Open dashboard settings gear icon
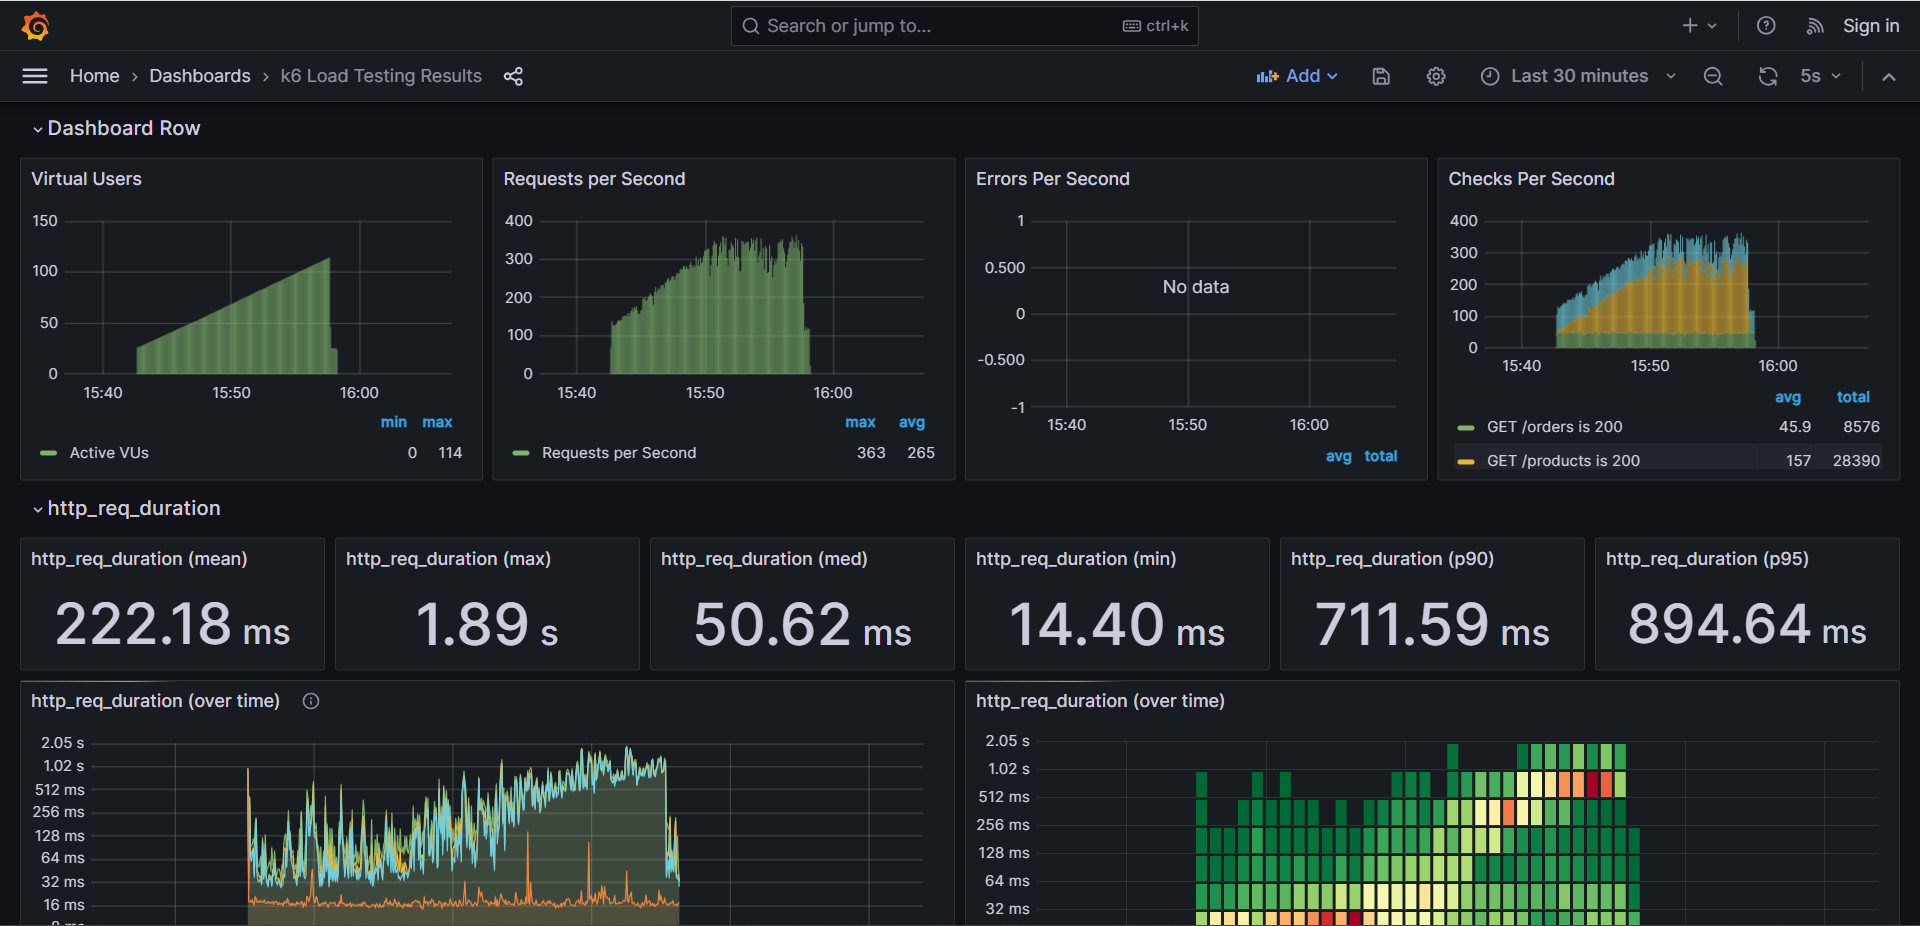Viewport: 1920px width, 926px height. point(1436,76)
